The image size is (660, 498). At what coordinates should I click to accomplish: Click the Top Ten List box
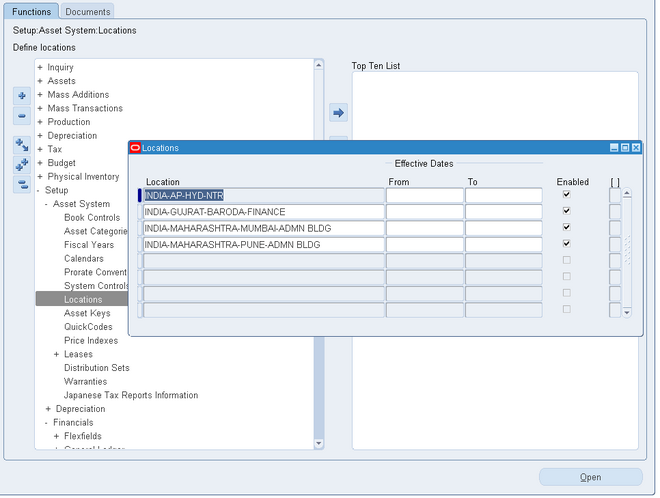coord(495,260)
